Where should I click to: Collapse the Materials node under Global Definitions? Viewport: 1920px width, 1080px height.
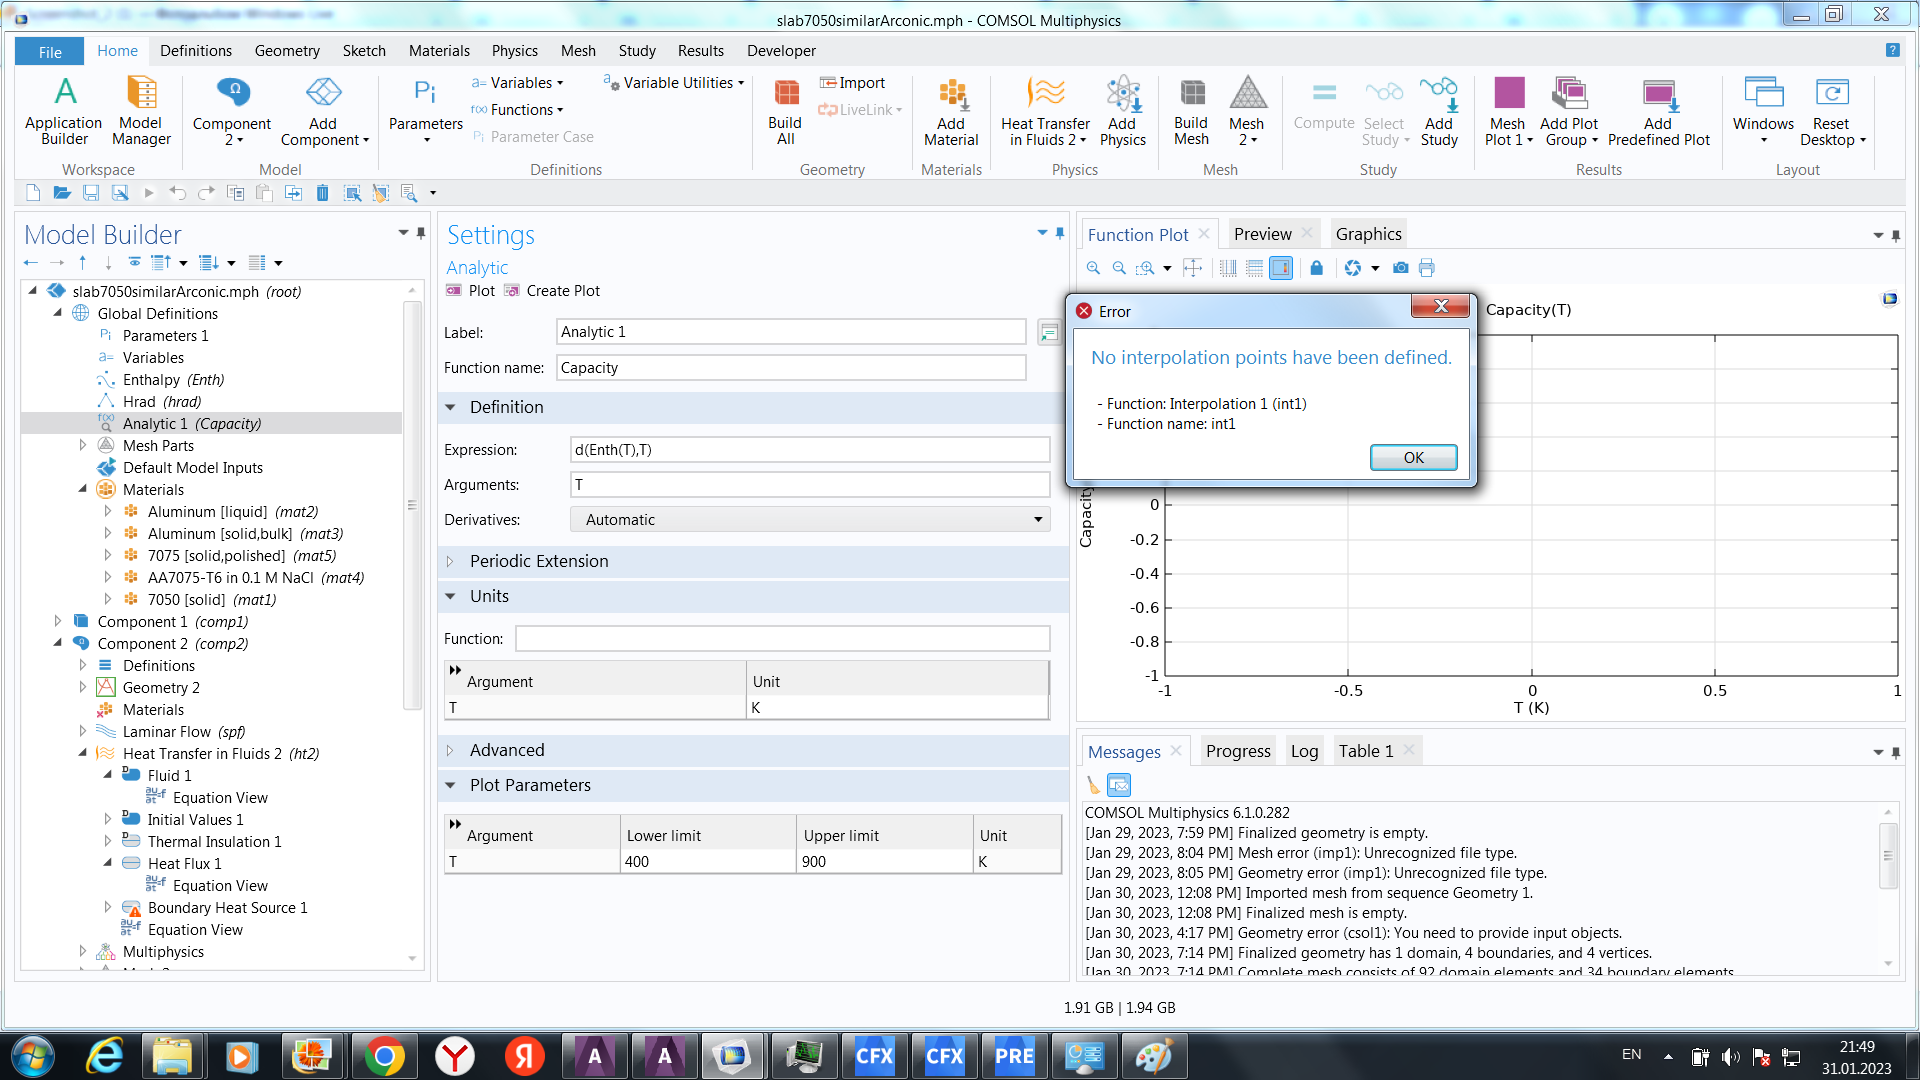point(83,490)
